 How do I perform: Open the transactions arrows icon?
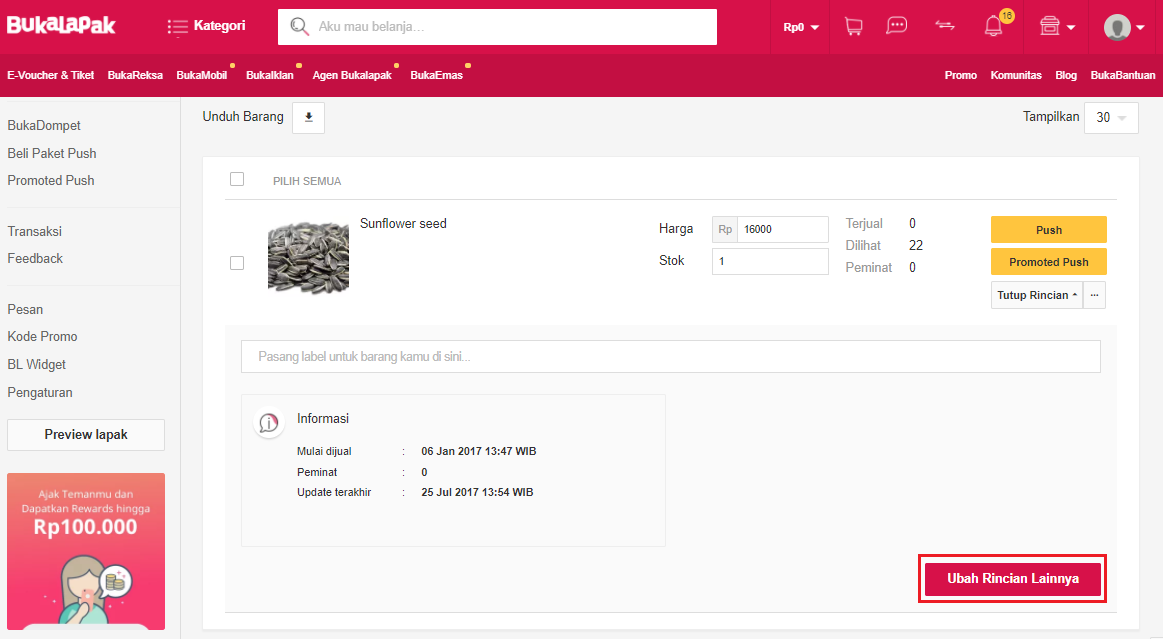click(x=945, y=26)
